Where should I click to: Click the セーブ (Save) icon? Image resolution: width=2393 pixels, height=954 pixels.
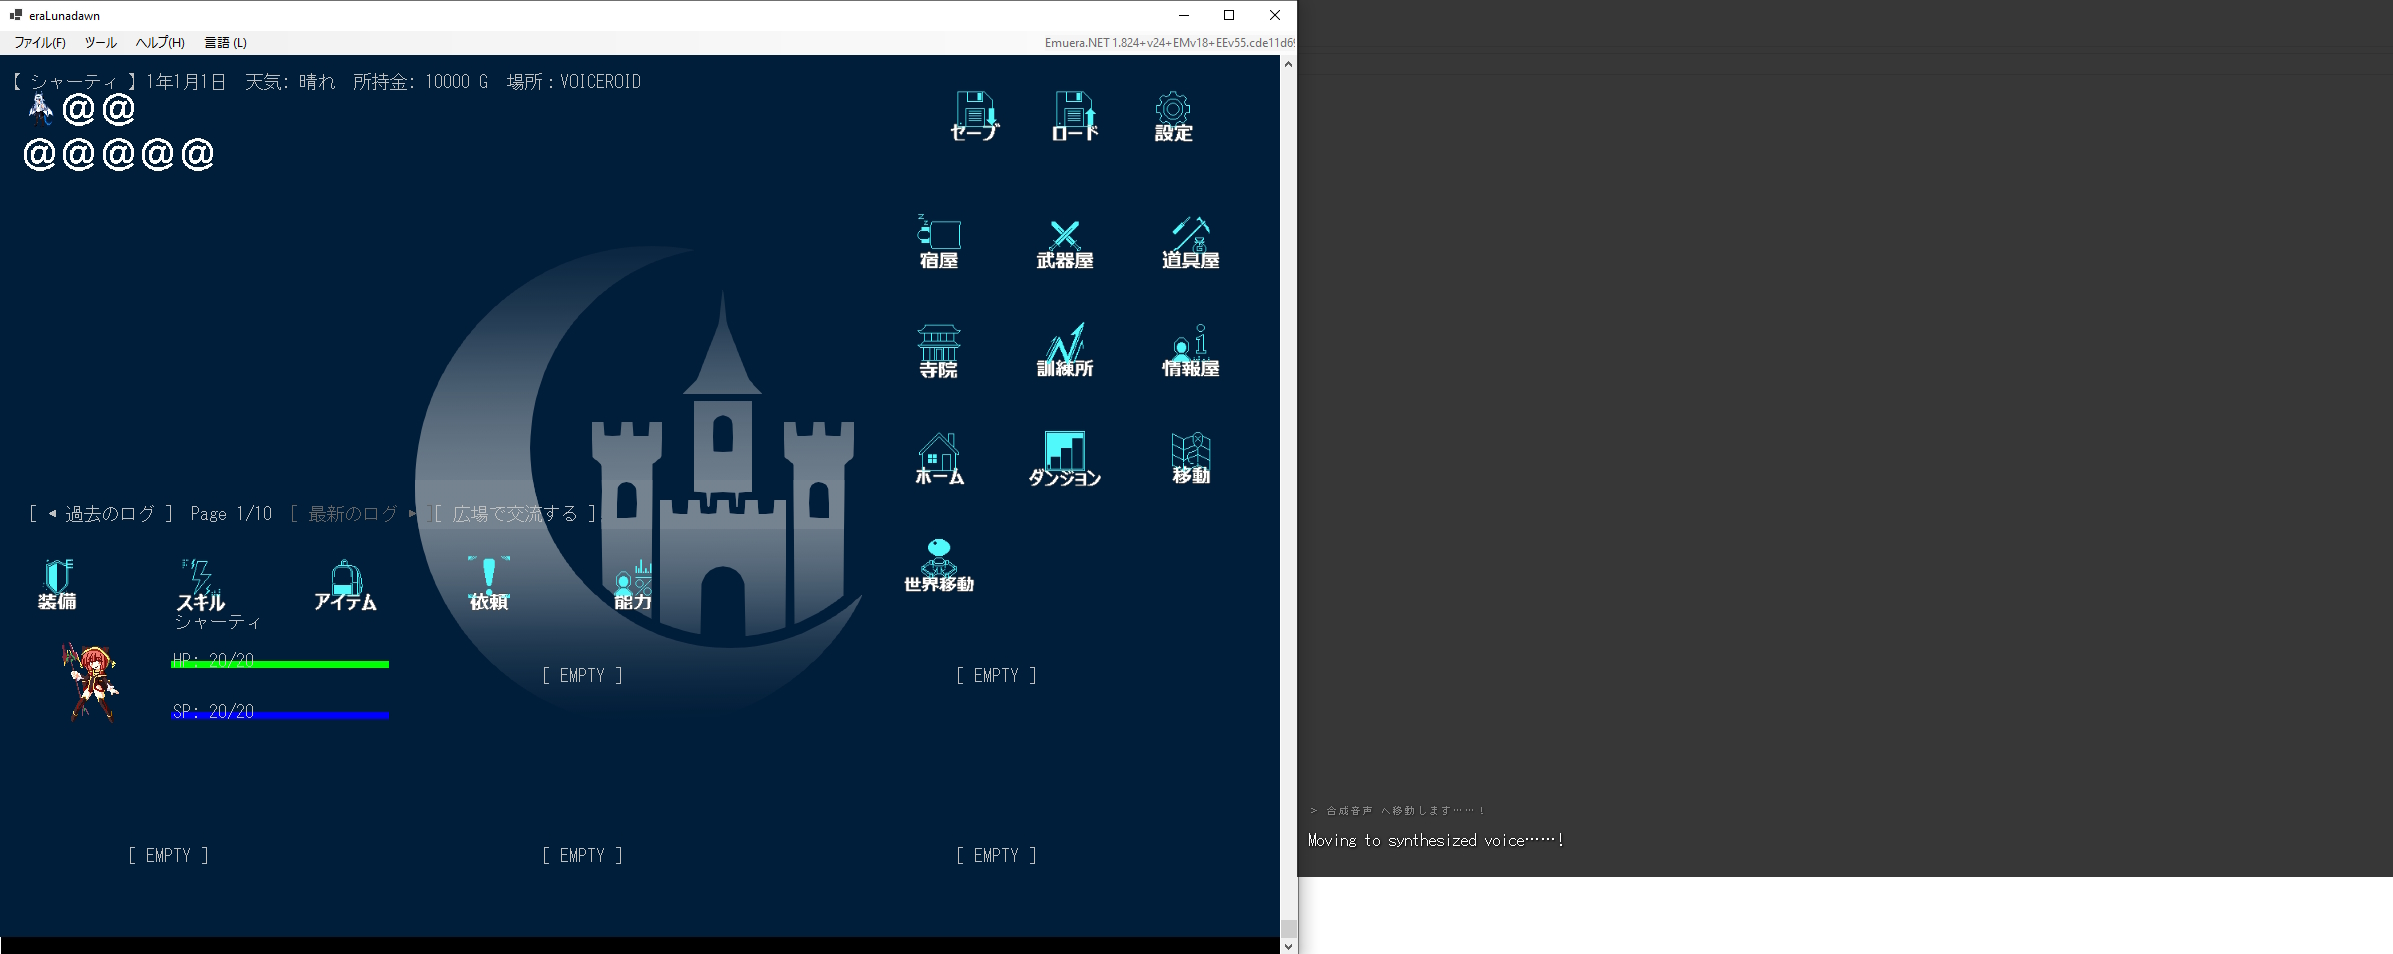[974, 116]
